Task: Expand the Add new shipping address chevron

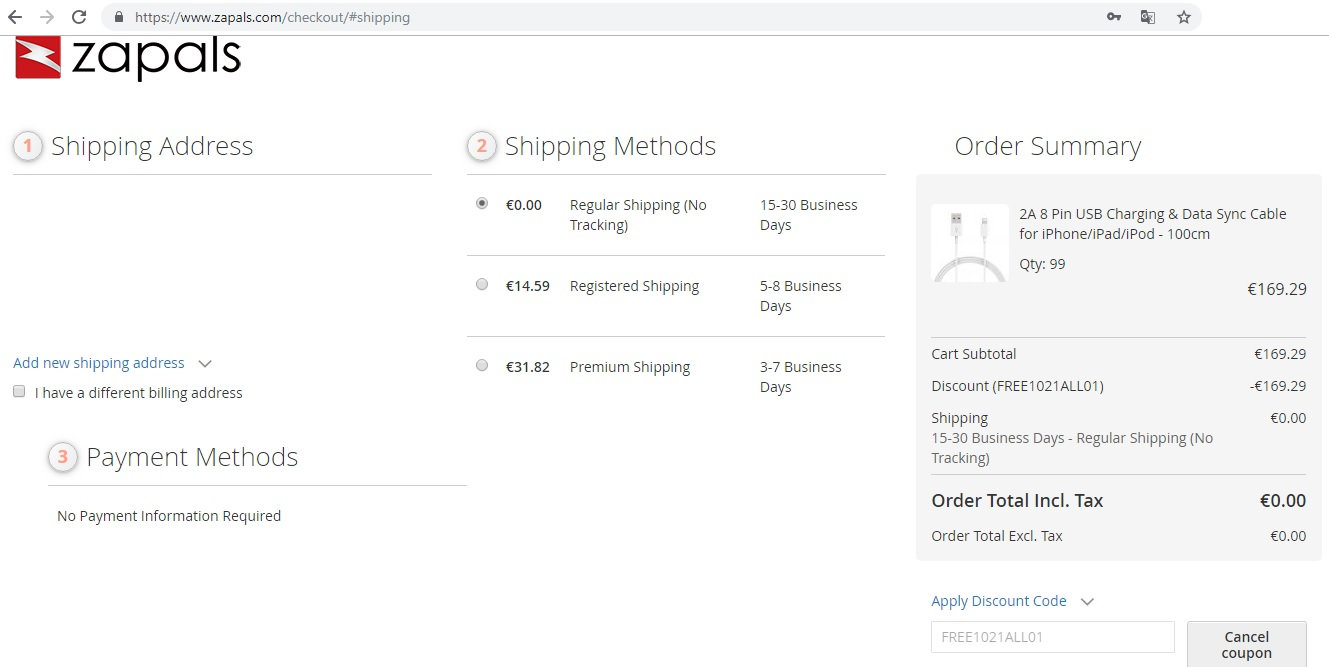Action: tap(205, 364)
